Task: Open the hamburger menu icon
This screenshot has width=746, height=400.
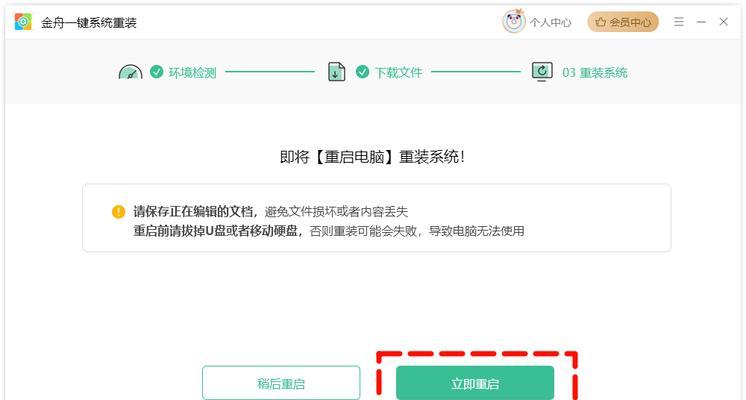Action: [679, 22]
